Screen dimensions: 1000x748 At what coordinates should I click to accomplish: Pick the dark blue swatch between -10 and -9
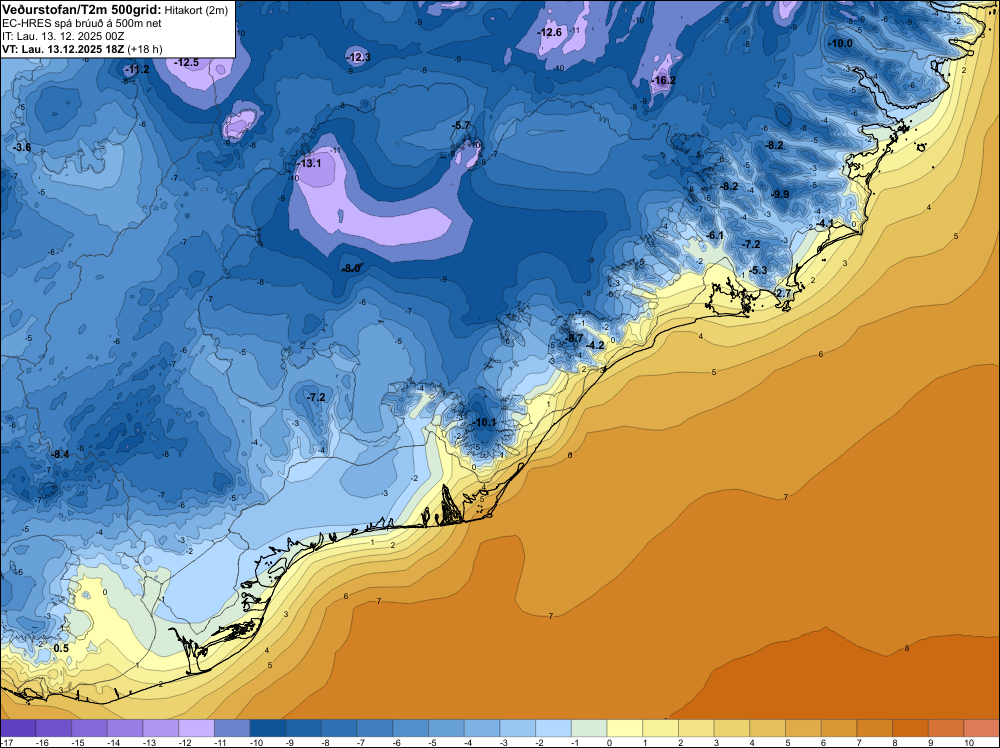pos(268,728)
